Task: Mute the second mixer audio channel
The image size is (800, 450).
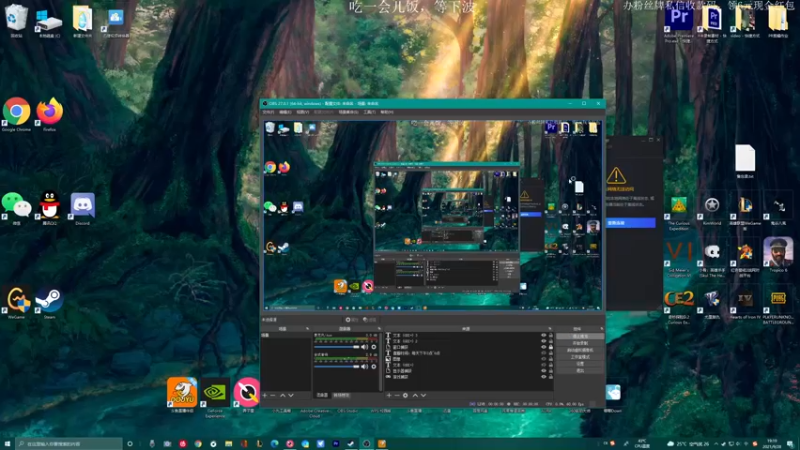Action: 364,367
